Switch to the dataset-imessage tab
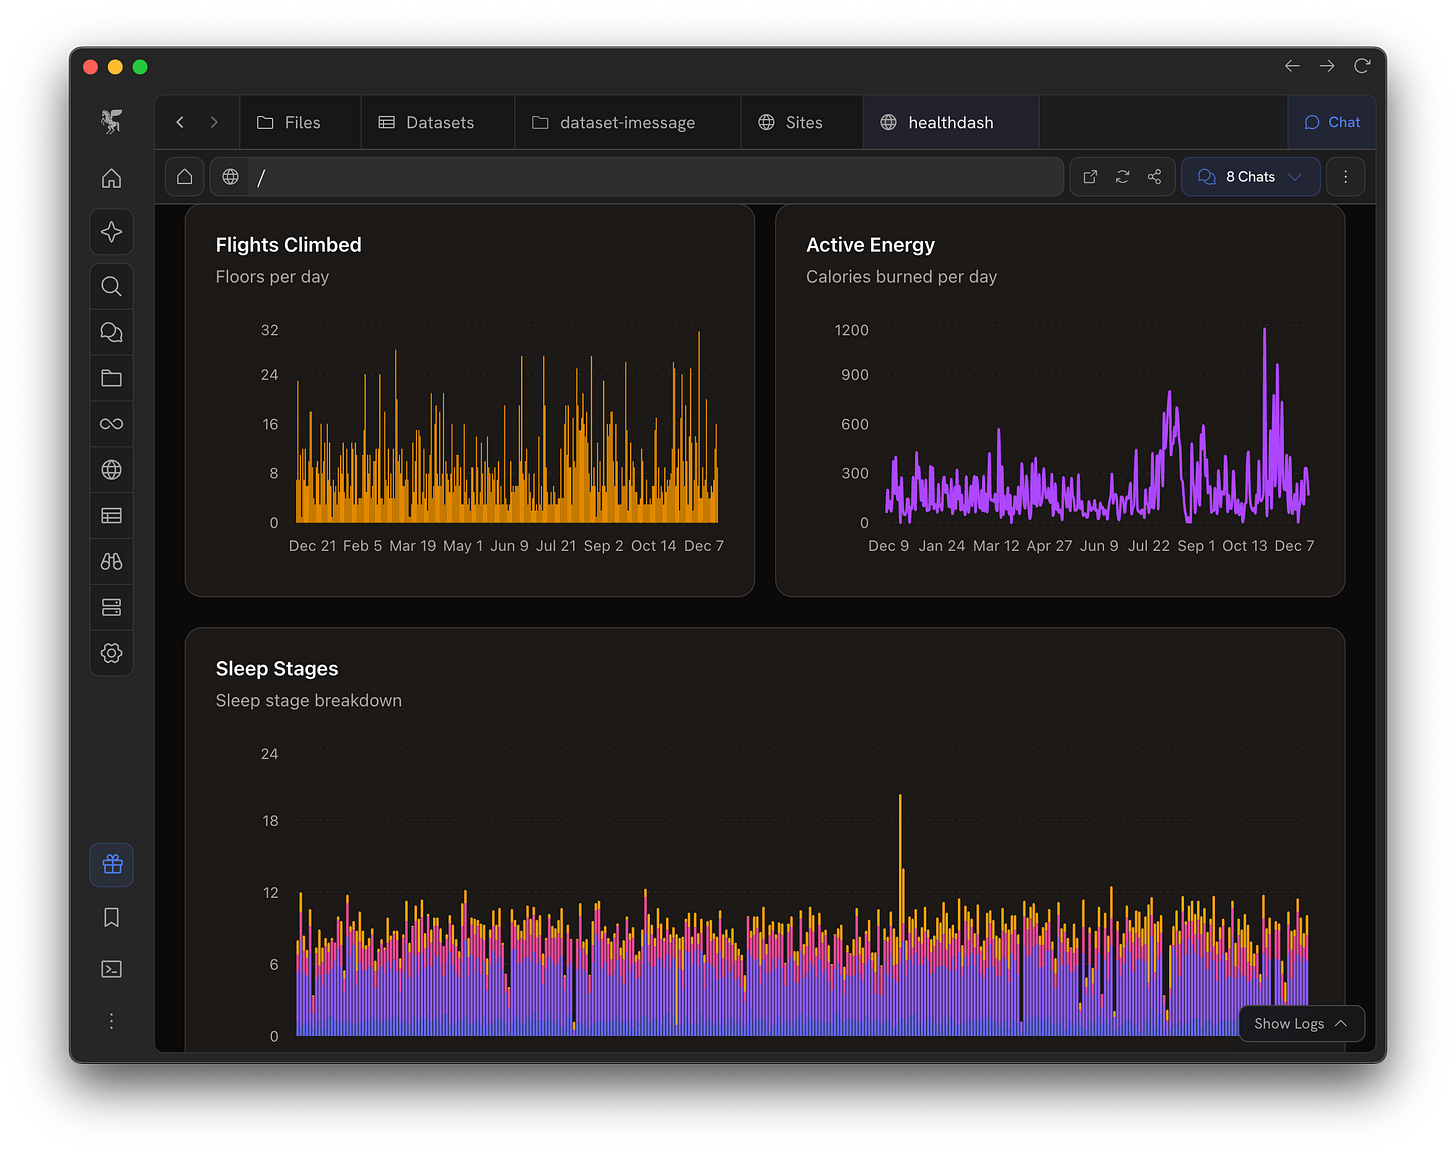1456x1155 pixels. coord(614,123)
